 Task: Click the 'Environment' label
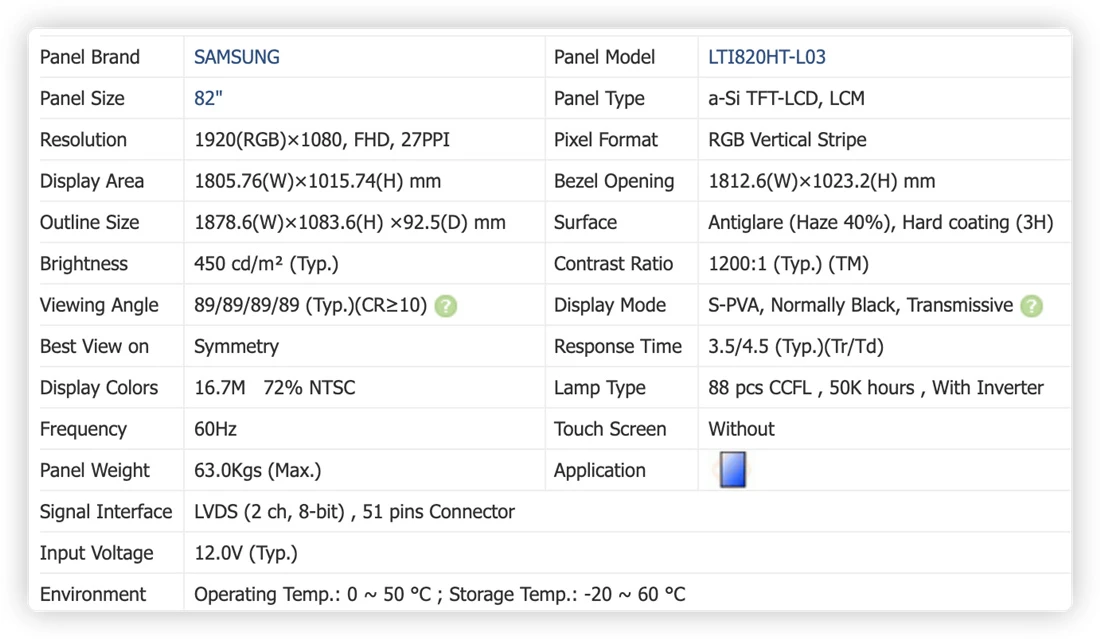pyautogui.click(x=93, y=594)
